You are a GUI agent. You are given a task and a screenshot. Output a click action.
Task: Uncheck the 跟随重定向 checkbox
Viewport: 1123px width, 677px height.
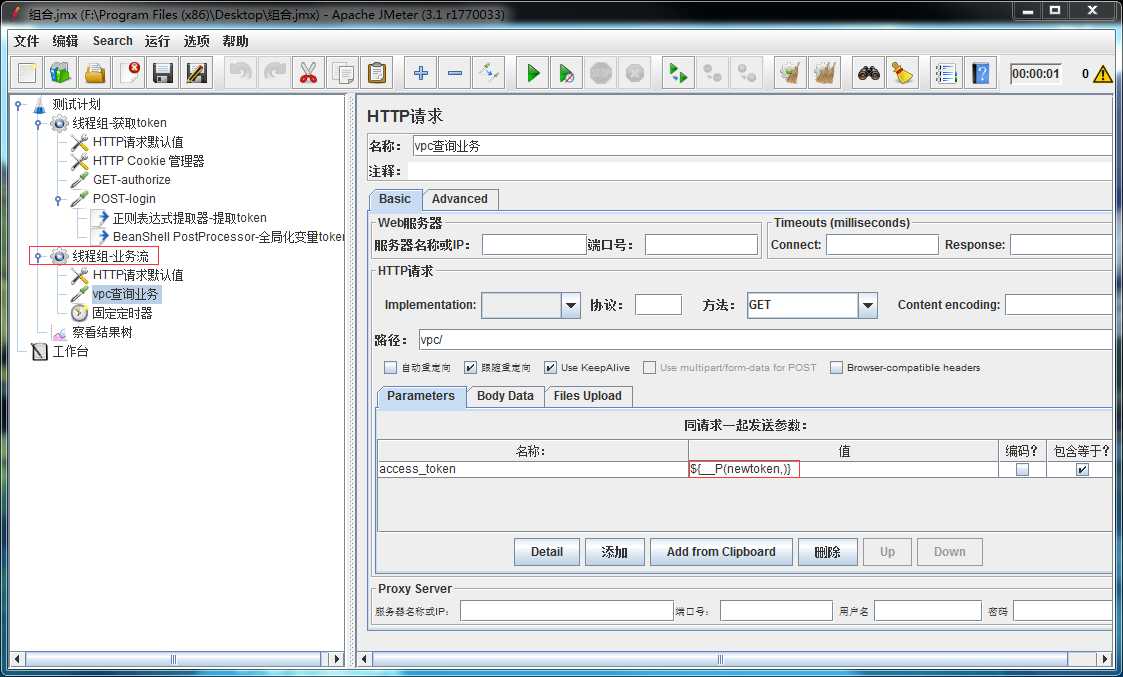(x=471, y=368)
